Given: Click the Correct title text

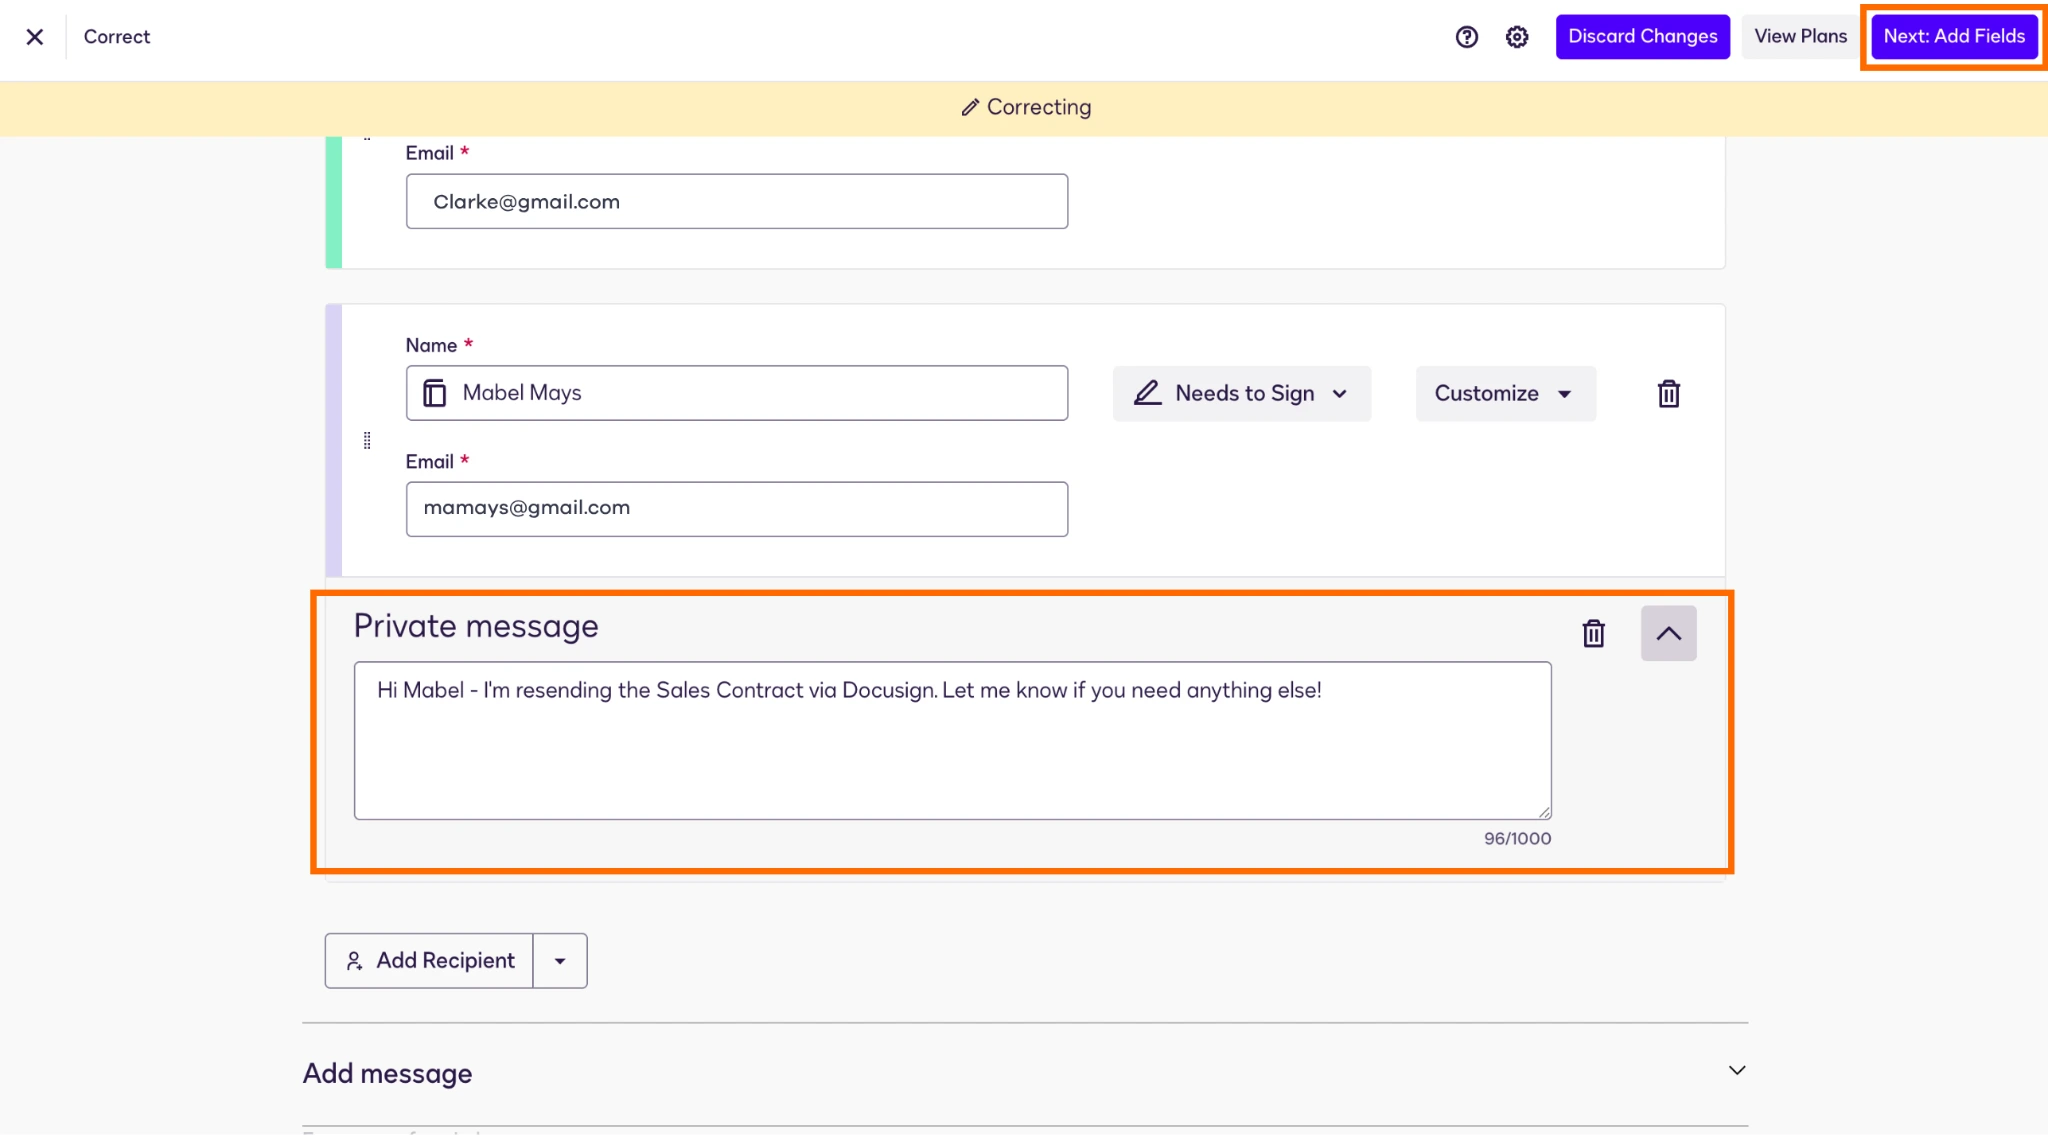Looking at the screenshot, I should 117,37.
